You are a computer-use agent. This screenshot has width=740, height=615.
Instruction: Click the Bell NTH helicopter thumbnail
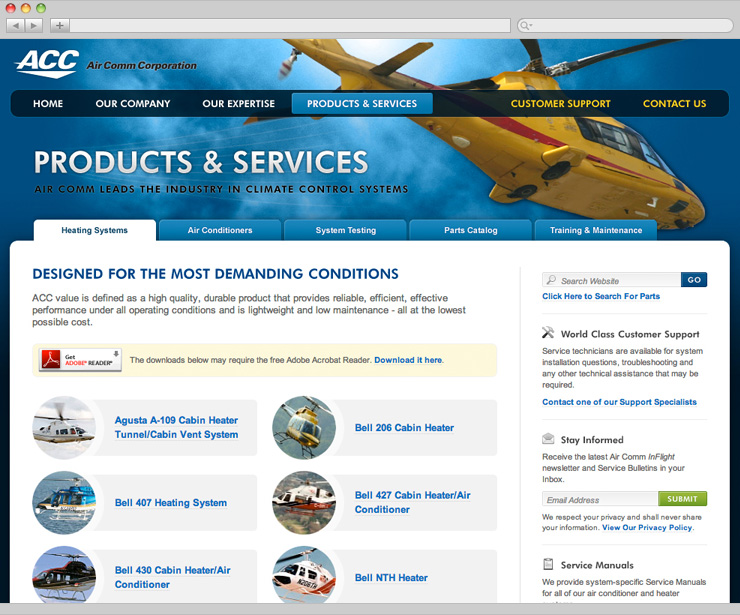[304, 575]
